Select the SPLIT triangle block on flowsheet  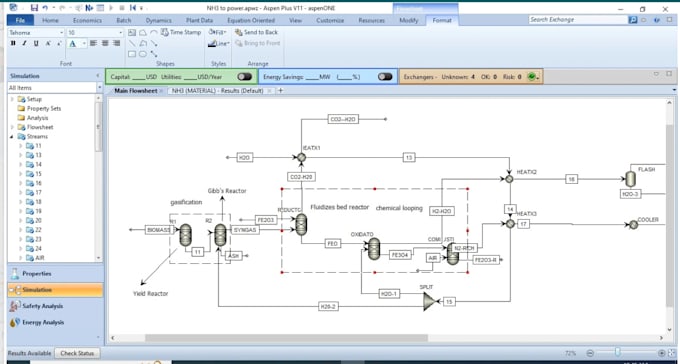[429, 301]
